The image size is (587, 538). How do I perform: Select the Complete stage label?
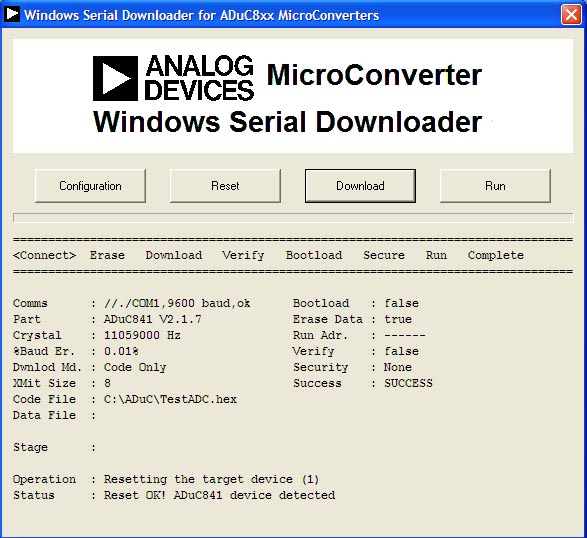click(496, 255)
